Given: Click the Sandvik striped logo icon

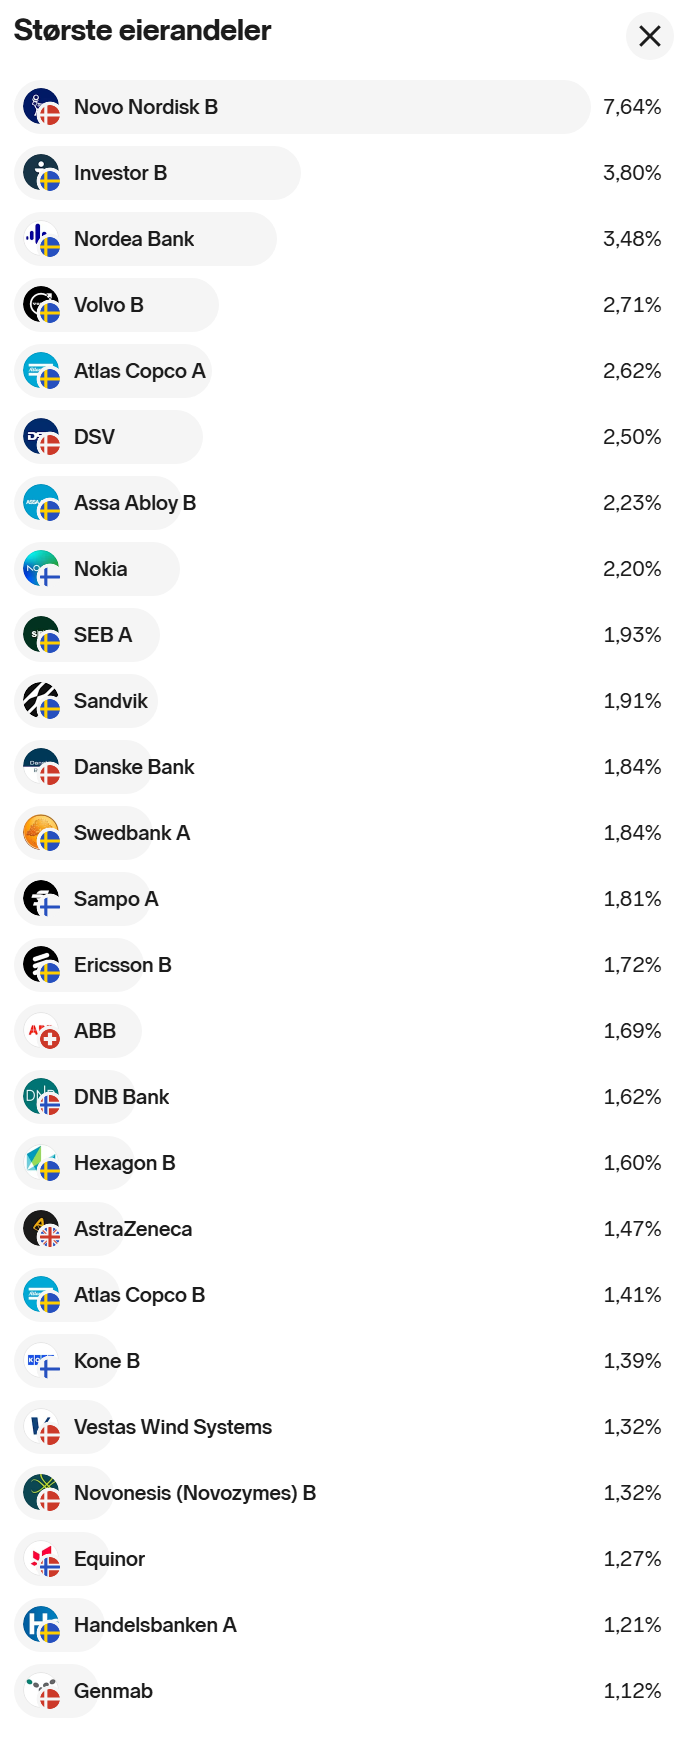Looking at the screenshot, I should (41, 701).
